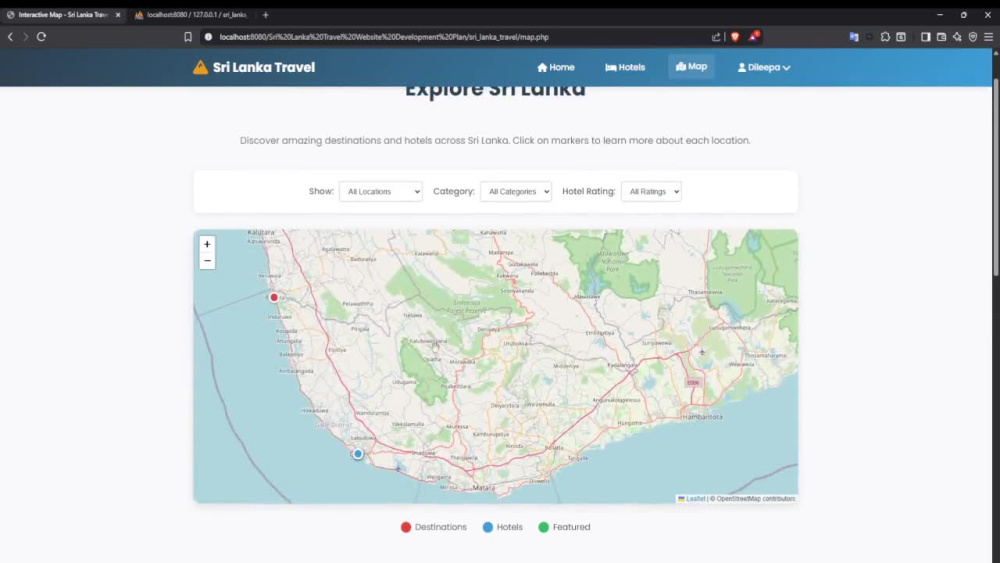Image resolution: width=1000 pixels, height=563 pixels.
Task: Click the page vertical scrollbar
Action: click(996, 179)
